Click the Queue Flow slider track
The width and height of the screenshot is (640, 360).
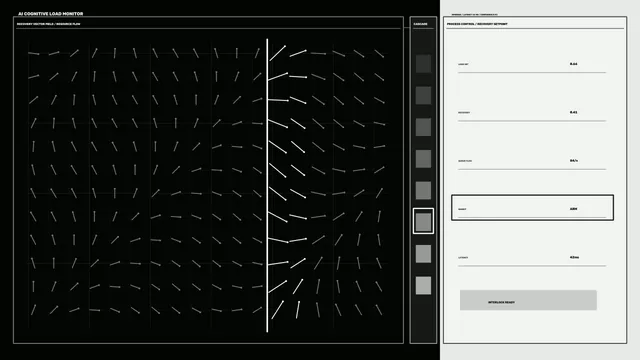532,169
